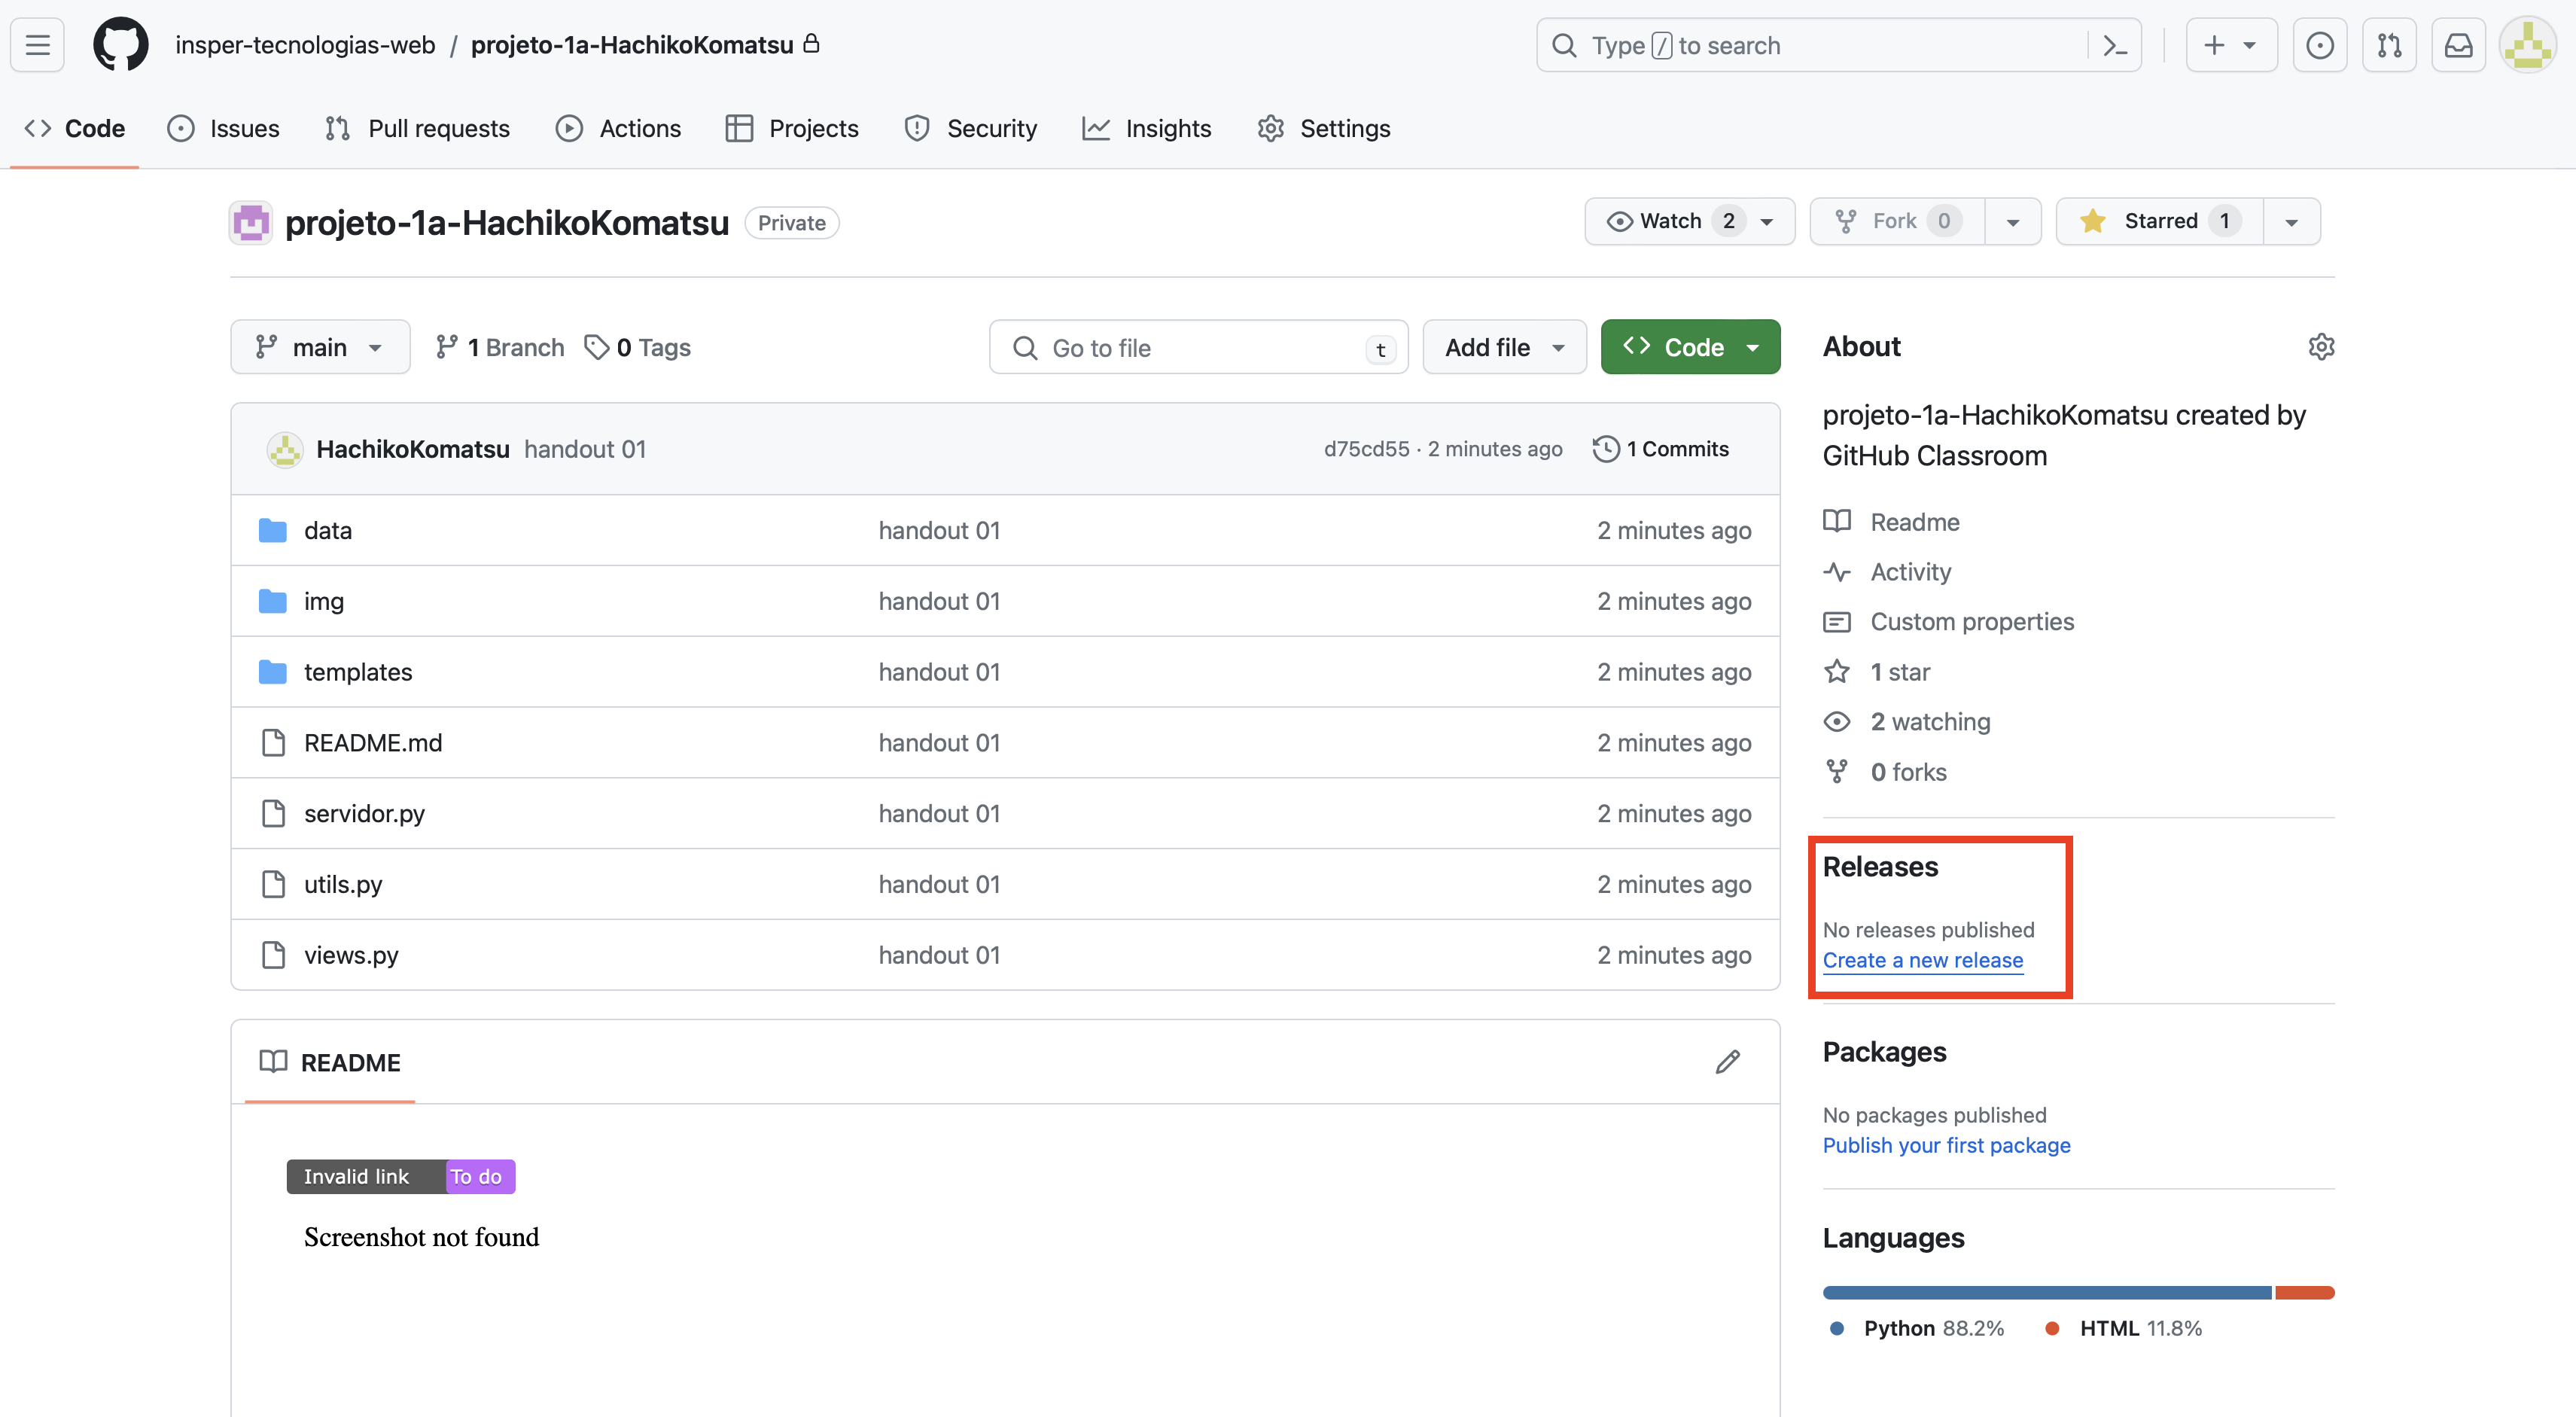Screen dimensions: 2576x1417
Task: Open the notifications inbox icon
Action: click(x=2458, y=45)
